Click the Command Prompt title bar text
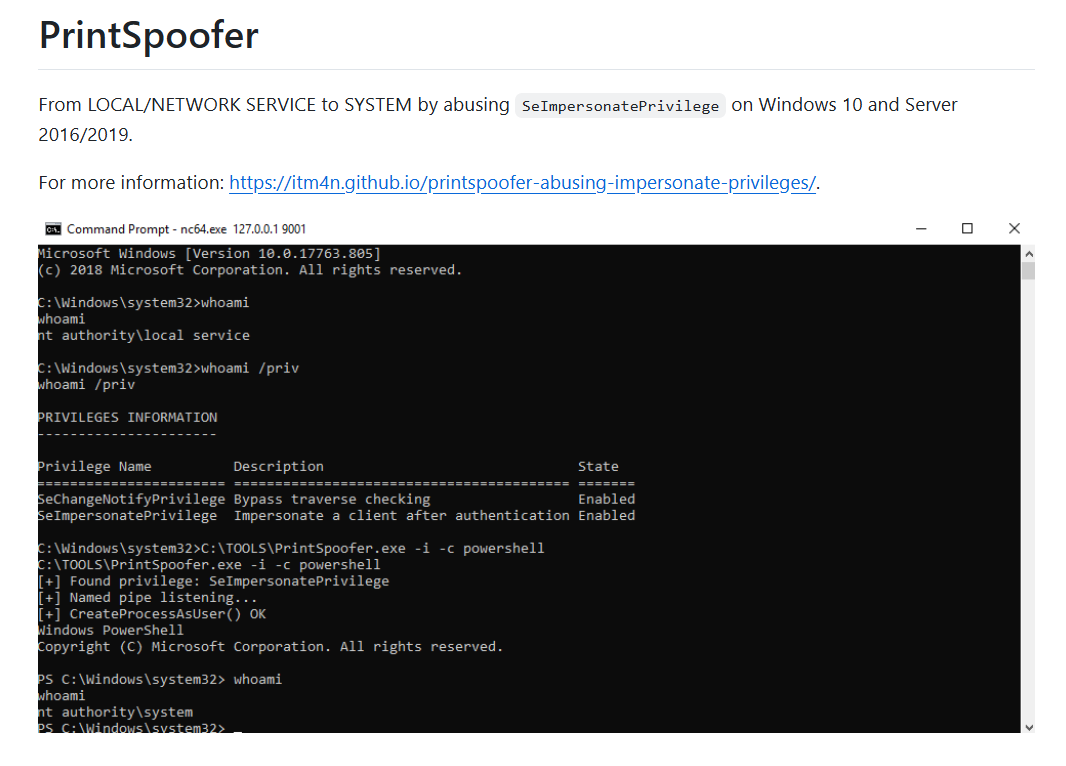The height and width of the screenshot is (766, 1066). (x=186, y=229)
